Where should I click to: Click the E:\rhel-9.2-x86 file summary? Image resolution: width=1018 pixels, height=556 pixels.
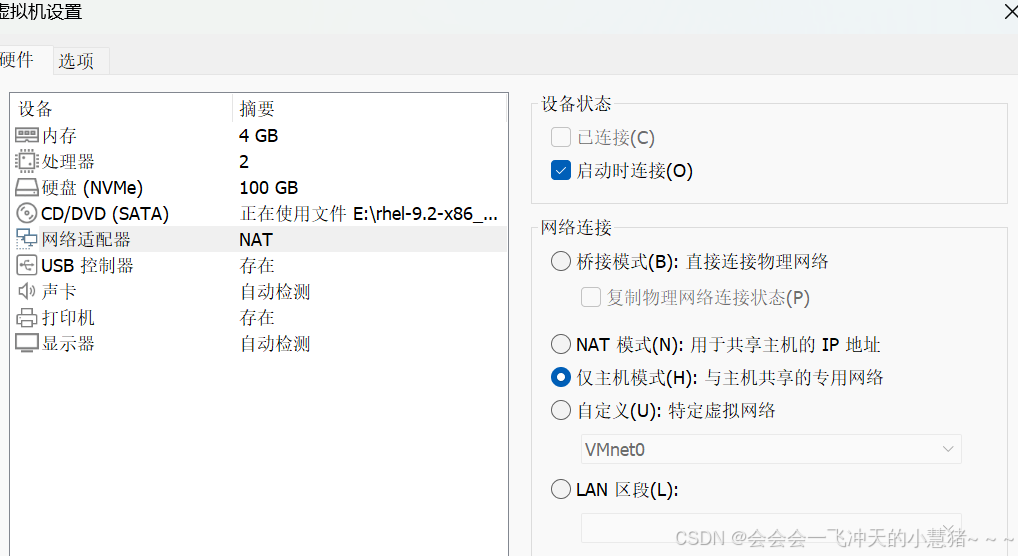tap(369, 214)
